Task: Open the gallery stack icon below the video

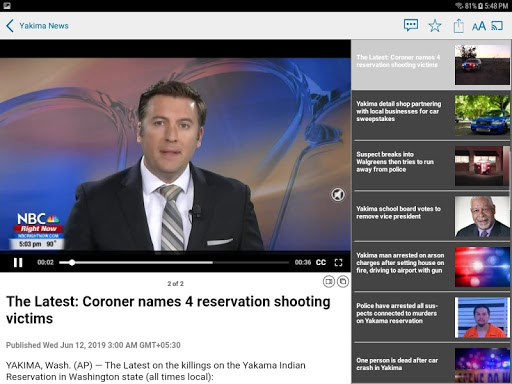Action: point(343,282)
